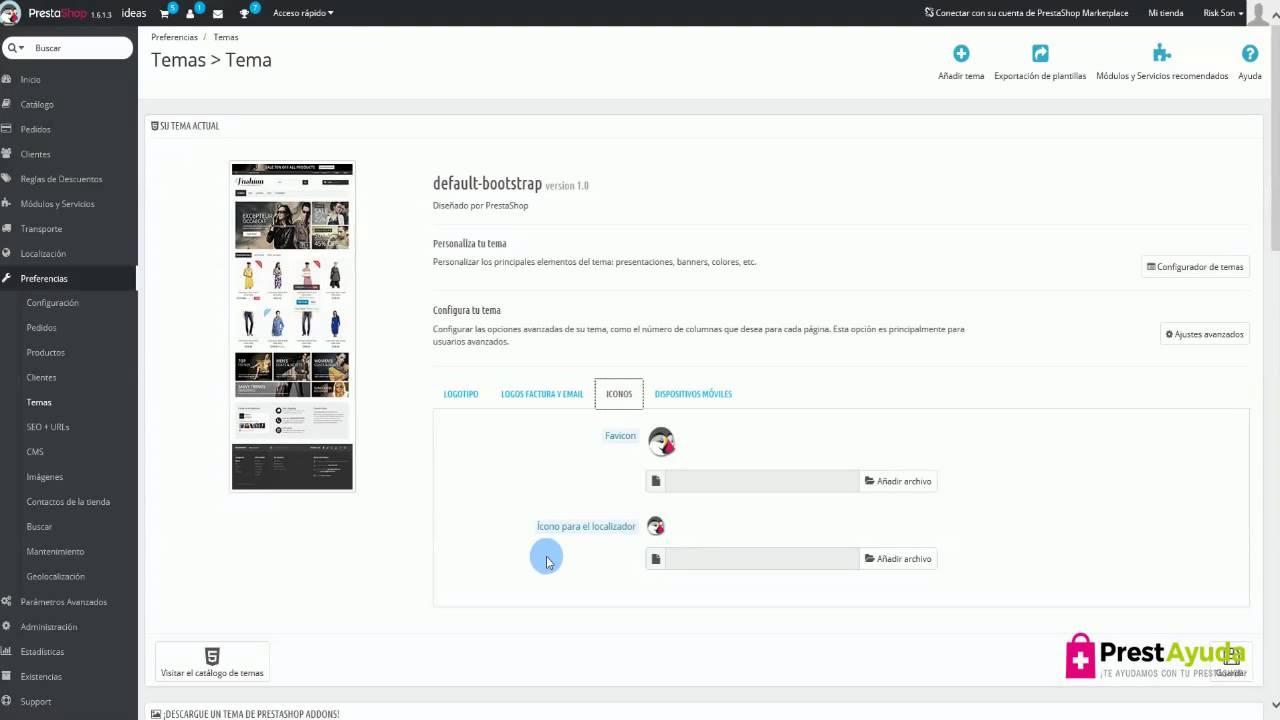
Task: Expand the Risk Son user dropdown
Action: click(1223, 13)
